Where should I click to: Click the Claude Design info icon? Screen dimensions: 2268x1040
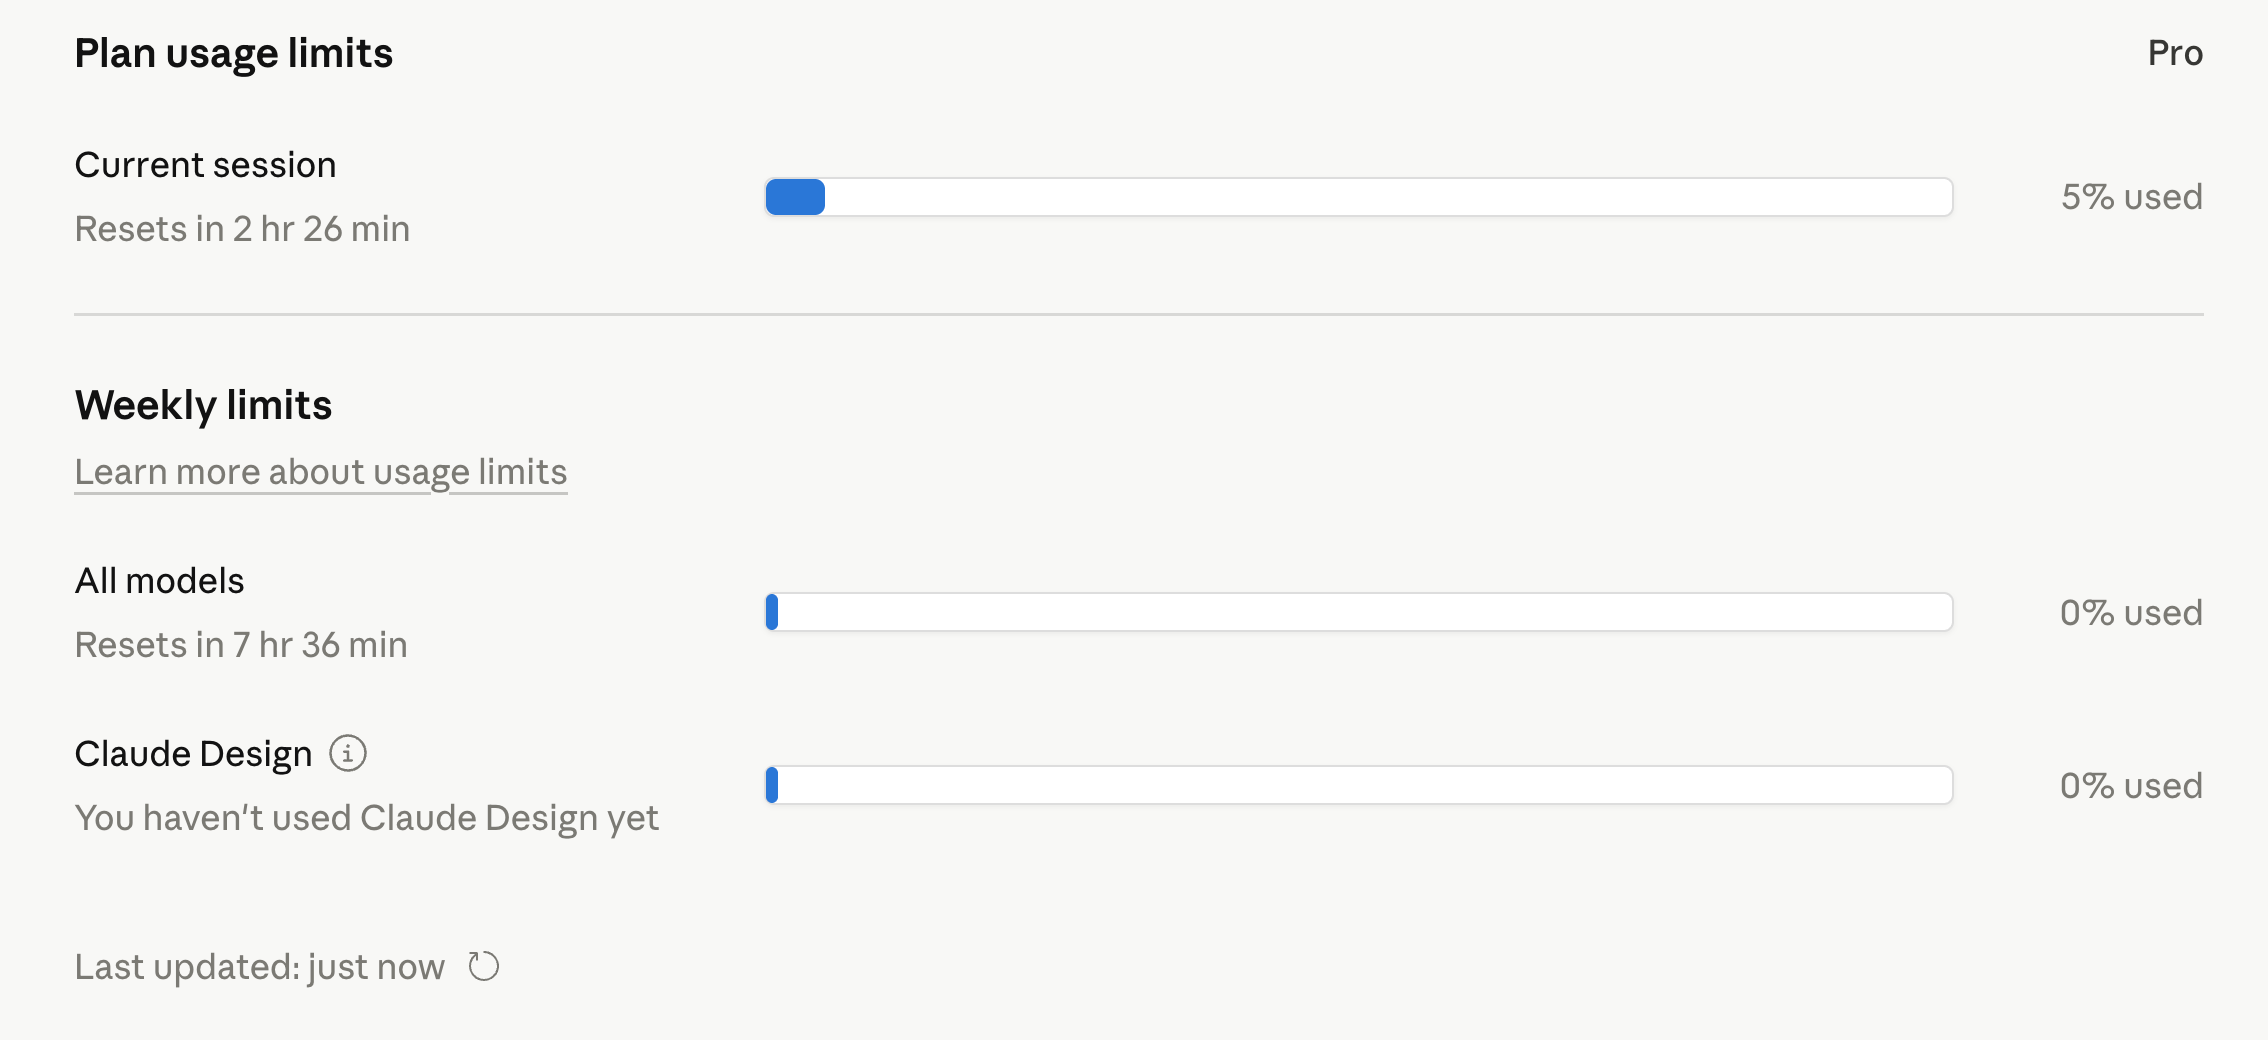coord(348,753)
